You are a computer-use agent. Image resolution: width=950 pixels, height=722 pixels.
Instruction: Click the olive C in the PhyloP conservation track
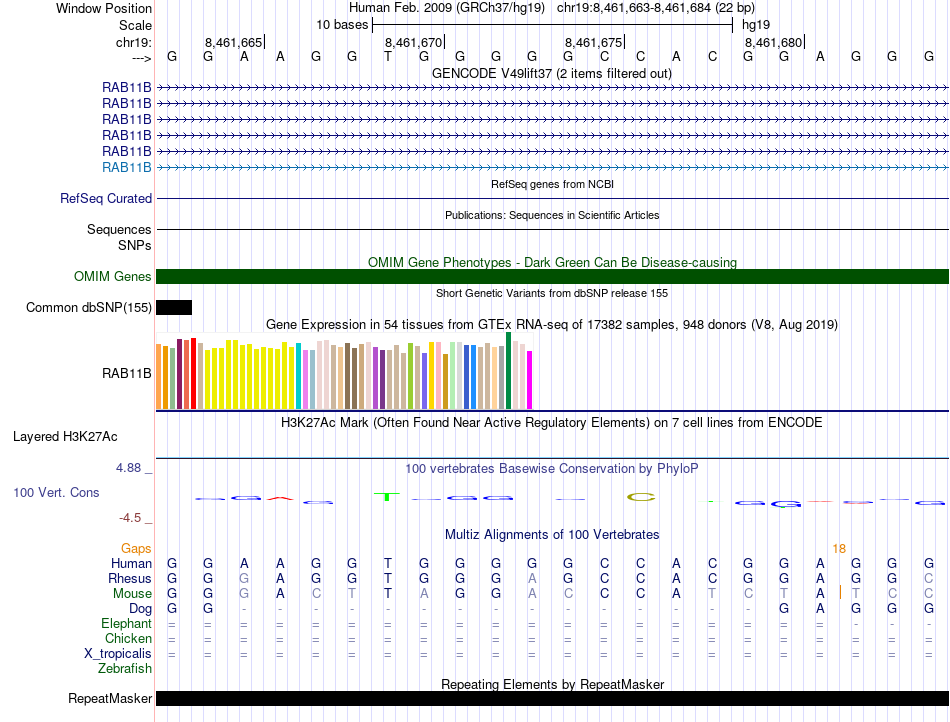(640, 496)
